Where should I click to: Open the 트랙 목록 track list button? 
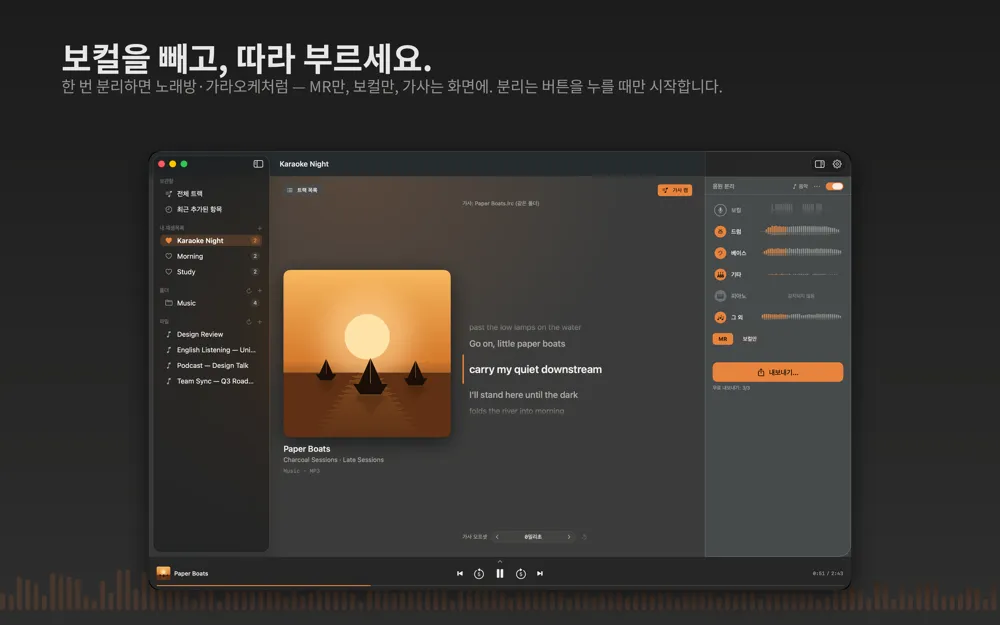pos(302,190)
